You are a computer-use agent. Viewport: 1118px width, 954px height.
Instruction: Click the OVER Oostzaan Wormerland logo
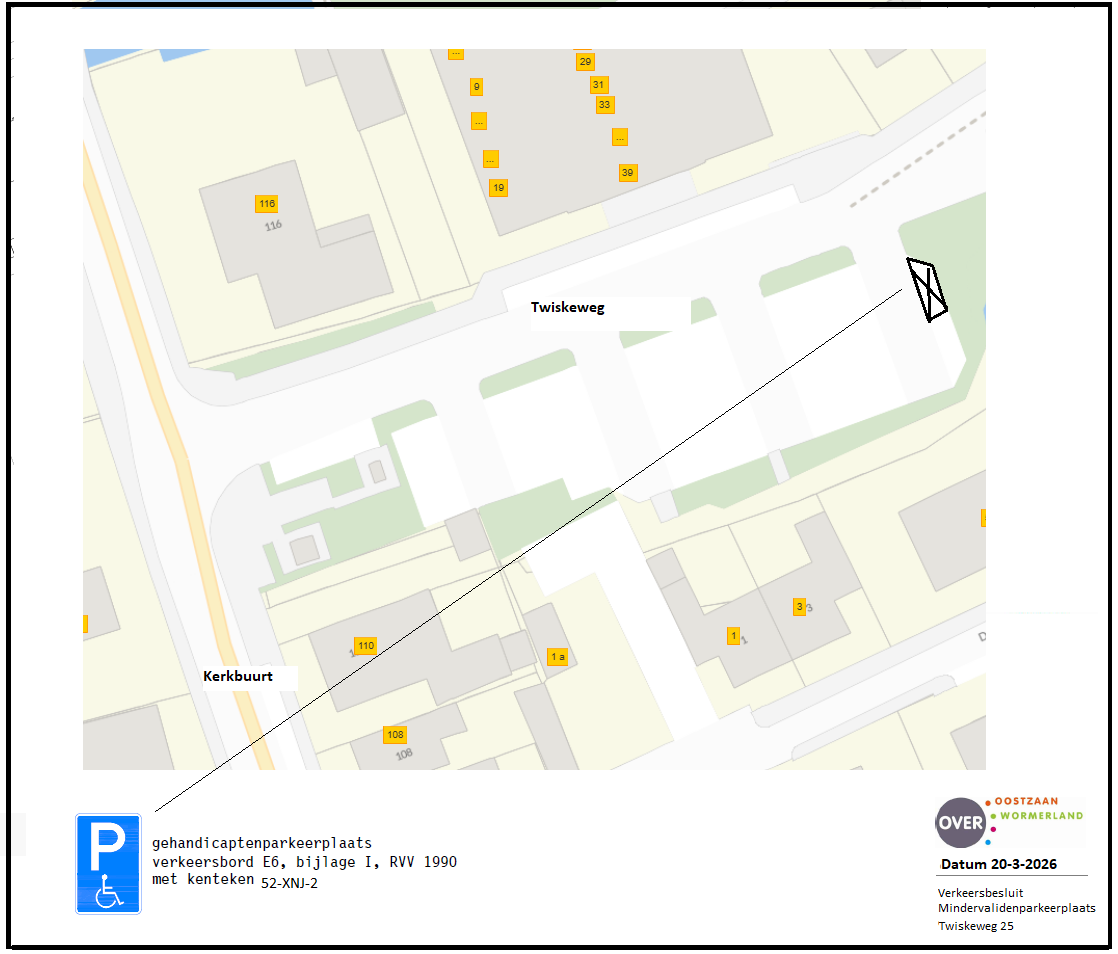point(1008,821)
